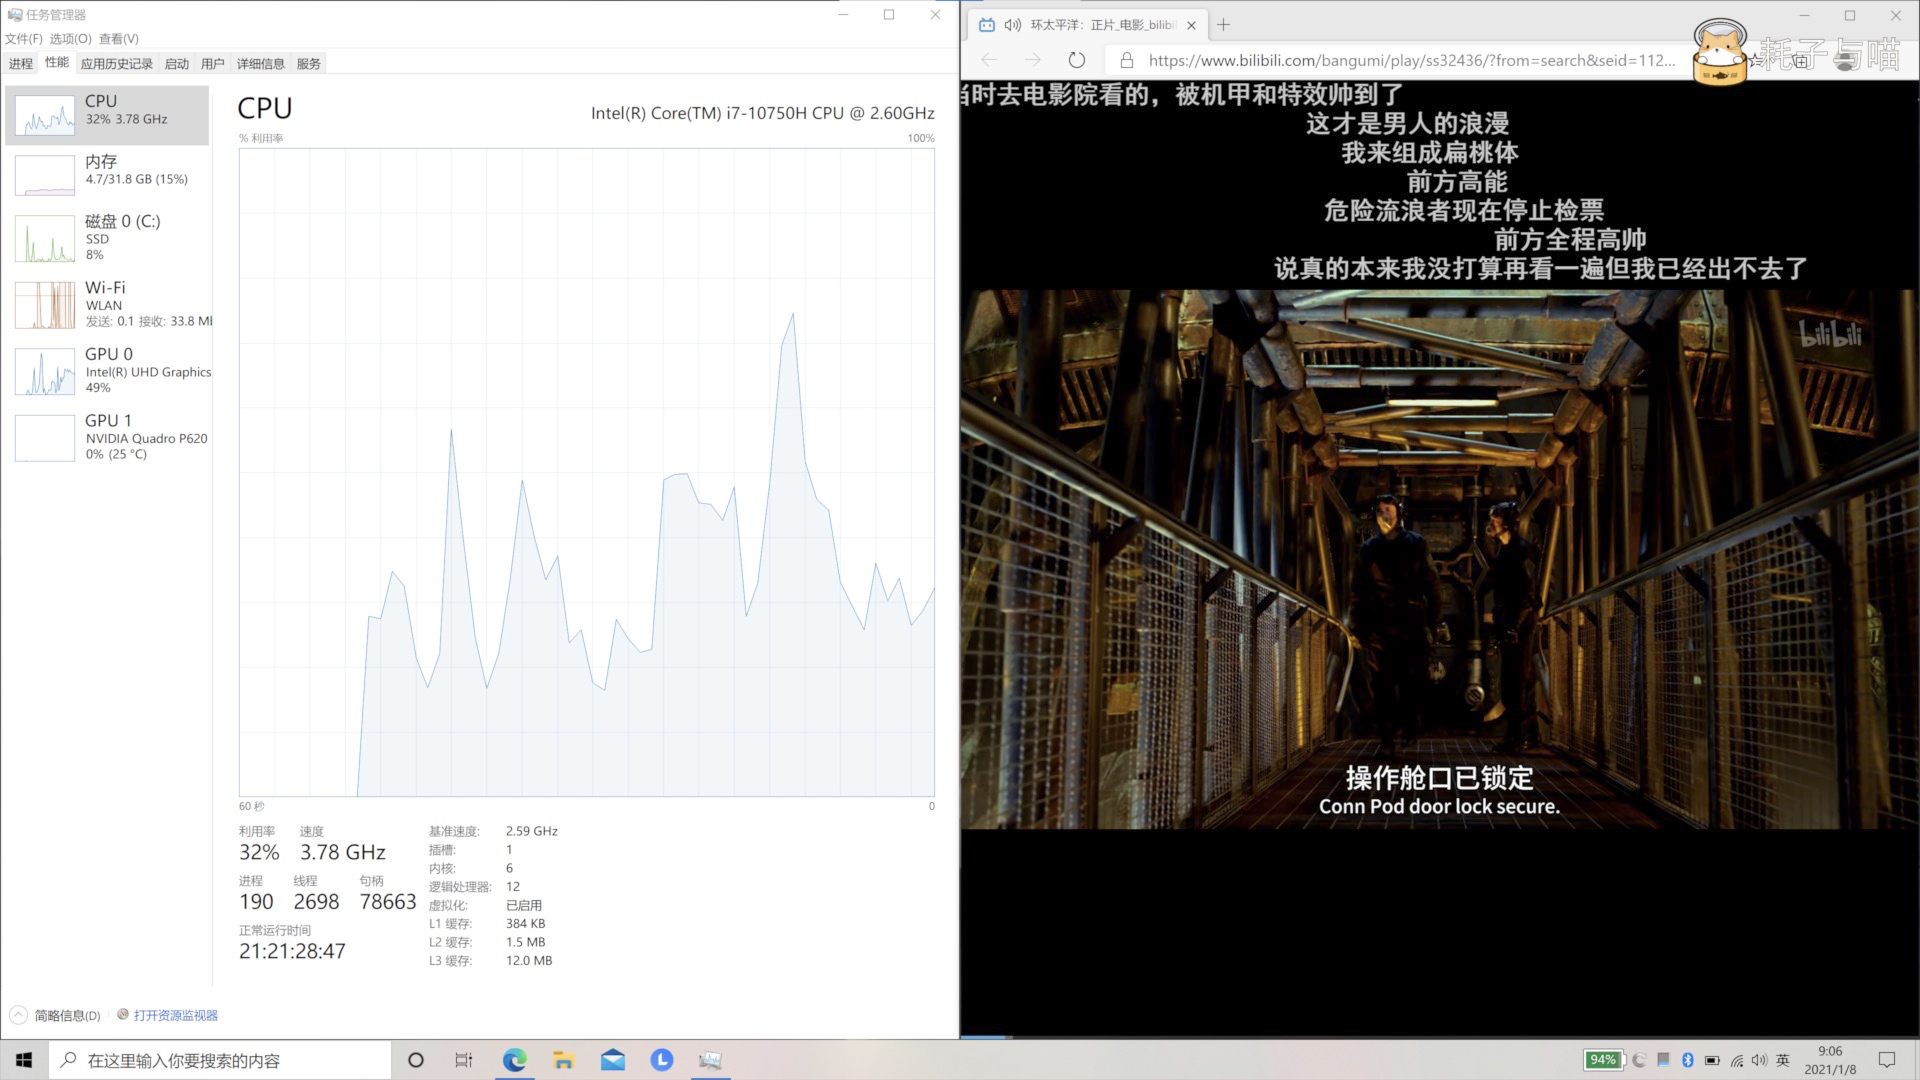Switch to the 服务 tab
The width and height of the screenshot is (1920, 1080).
309,64
